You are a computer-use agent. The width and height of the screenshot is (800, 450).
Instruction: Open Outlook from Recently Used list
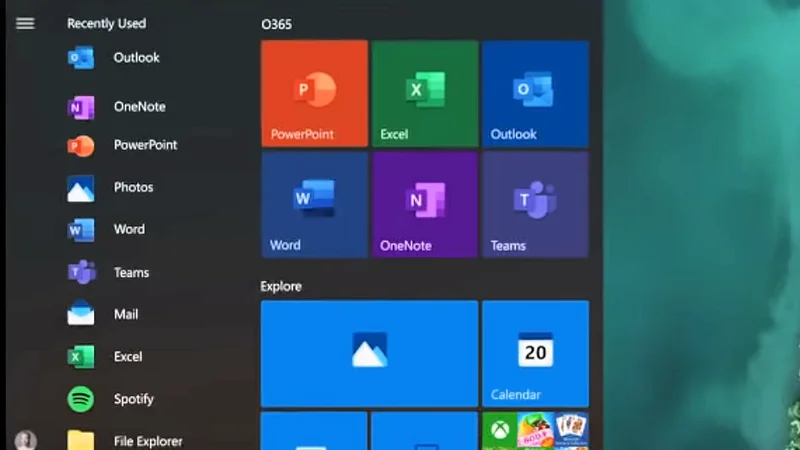pyautogui.click(x=114, y=58)
